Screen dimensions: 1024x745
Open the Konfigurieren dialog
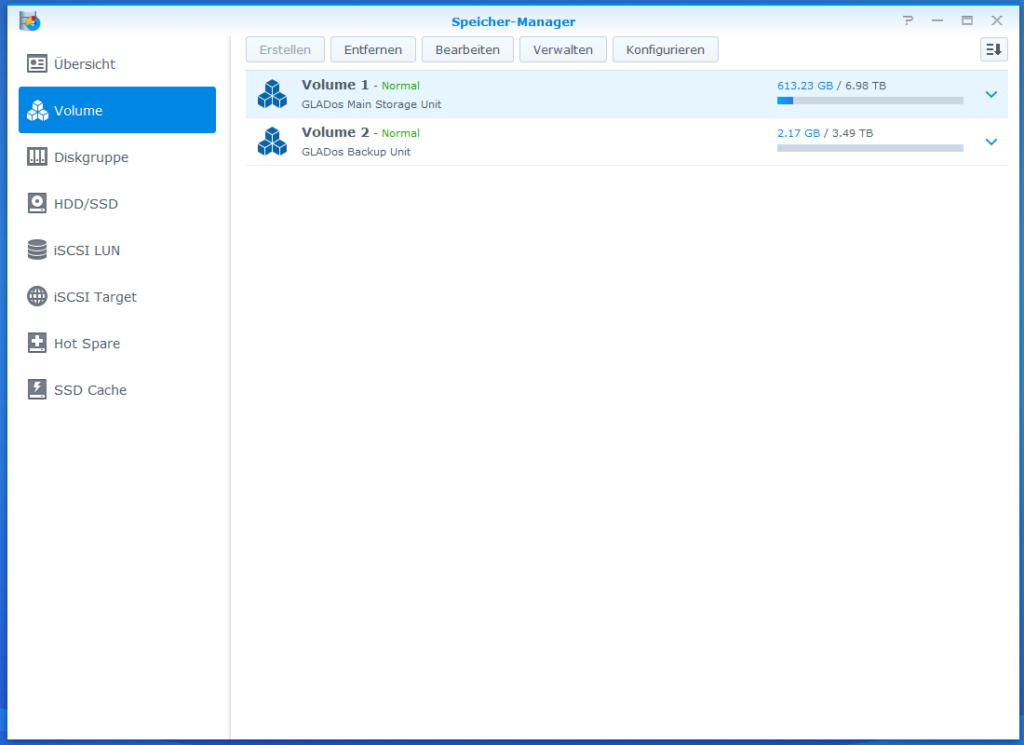(x=665, y=49)
